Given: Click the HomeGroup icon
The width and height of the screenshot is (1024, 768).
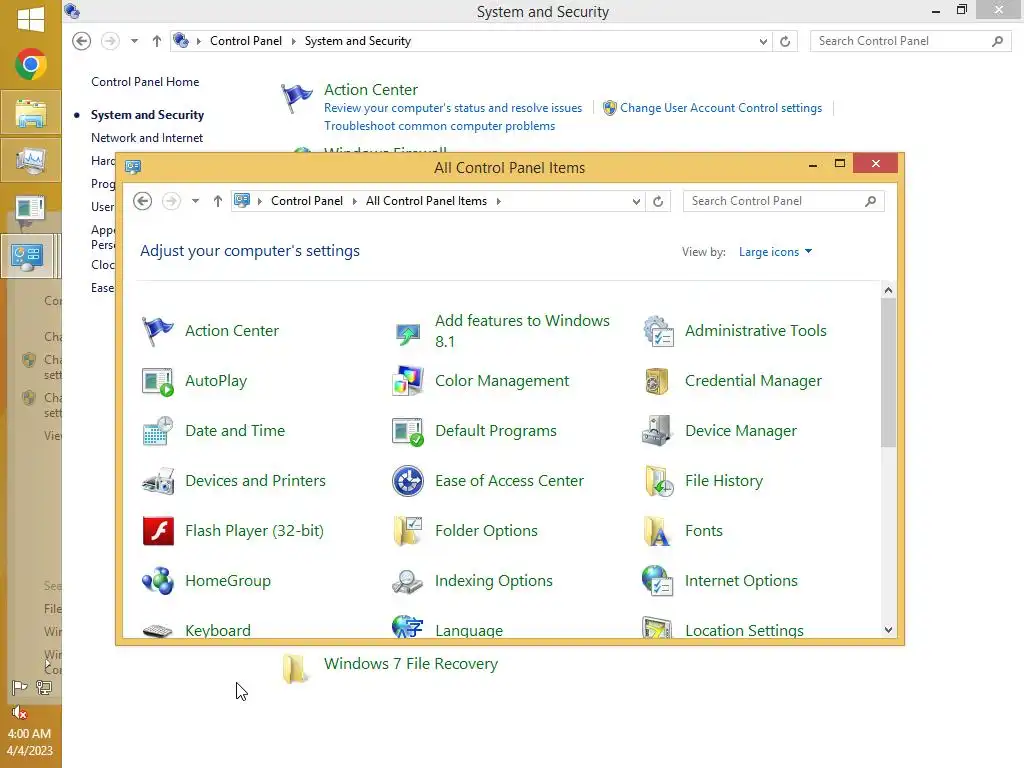Looking at the screenshot, I should click(157, 581).
